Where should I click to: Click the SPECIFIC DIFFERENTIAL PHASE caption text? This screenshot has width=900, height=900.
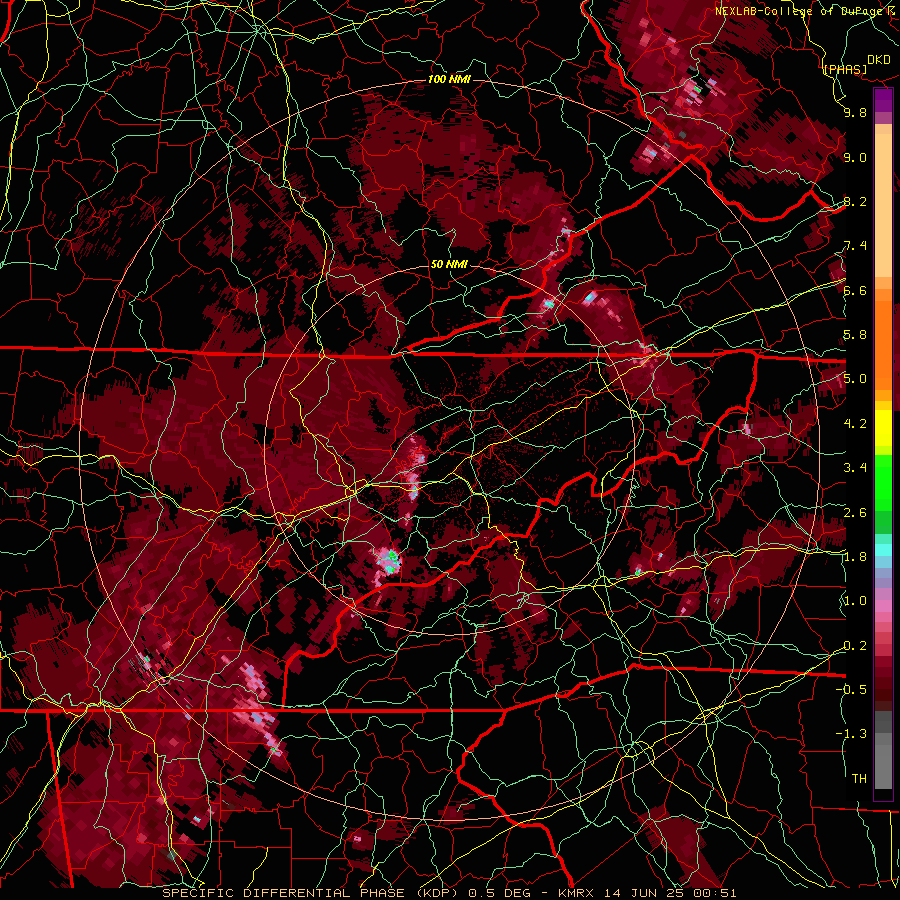click(x=285, y=893)
